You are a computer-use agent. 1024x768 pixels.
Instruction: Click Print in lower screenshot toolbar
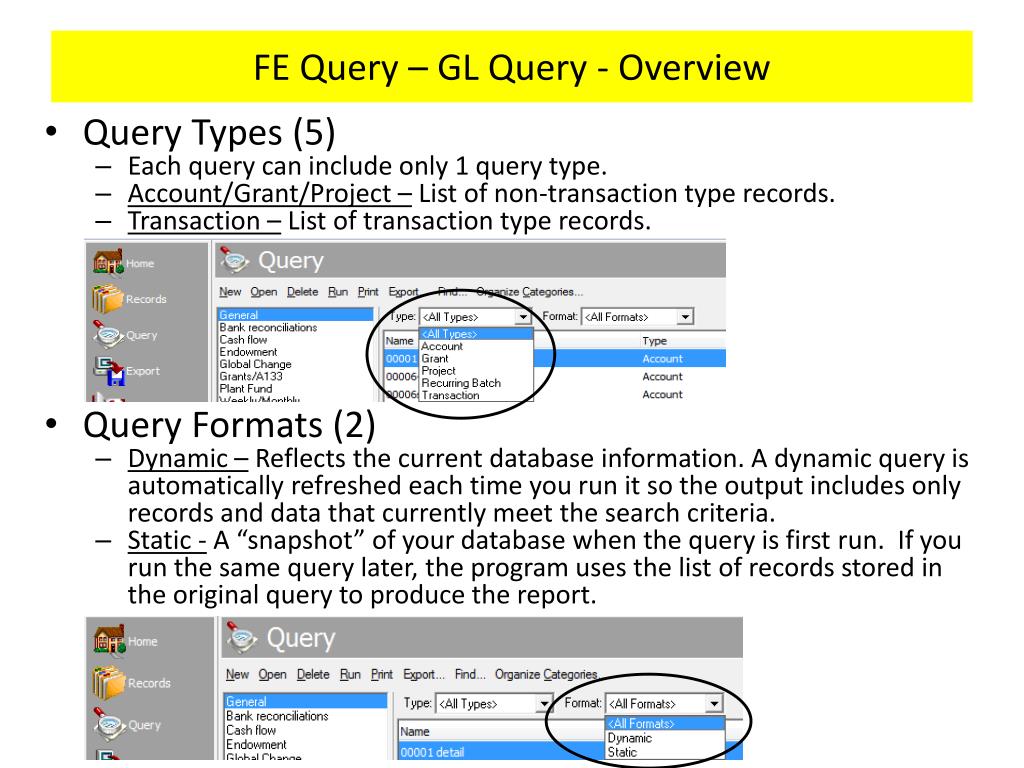click(x=381, y=674)
